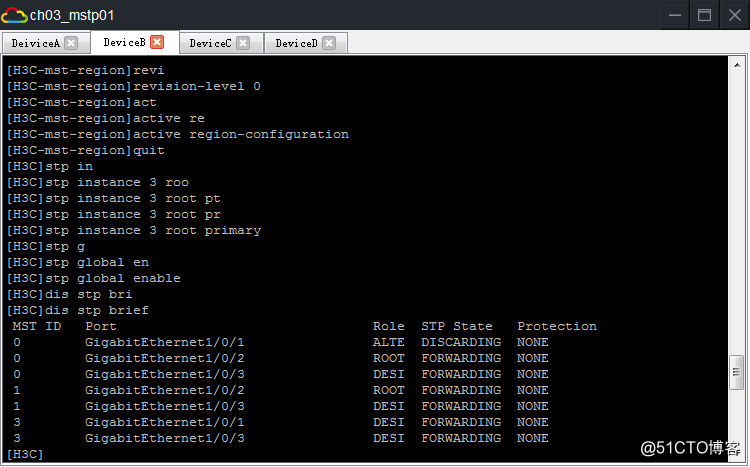Click the ALTE role entry
The image size is (750, 467).
click(x=388, y=343)
